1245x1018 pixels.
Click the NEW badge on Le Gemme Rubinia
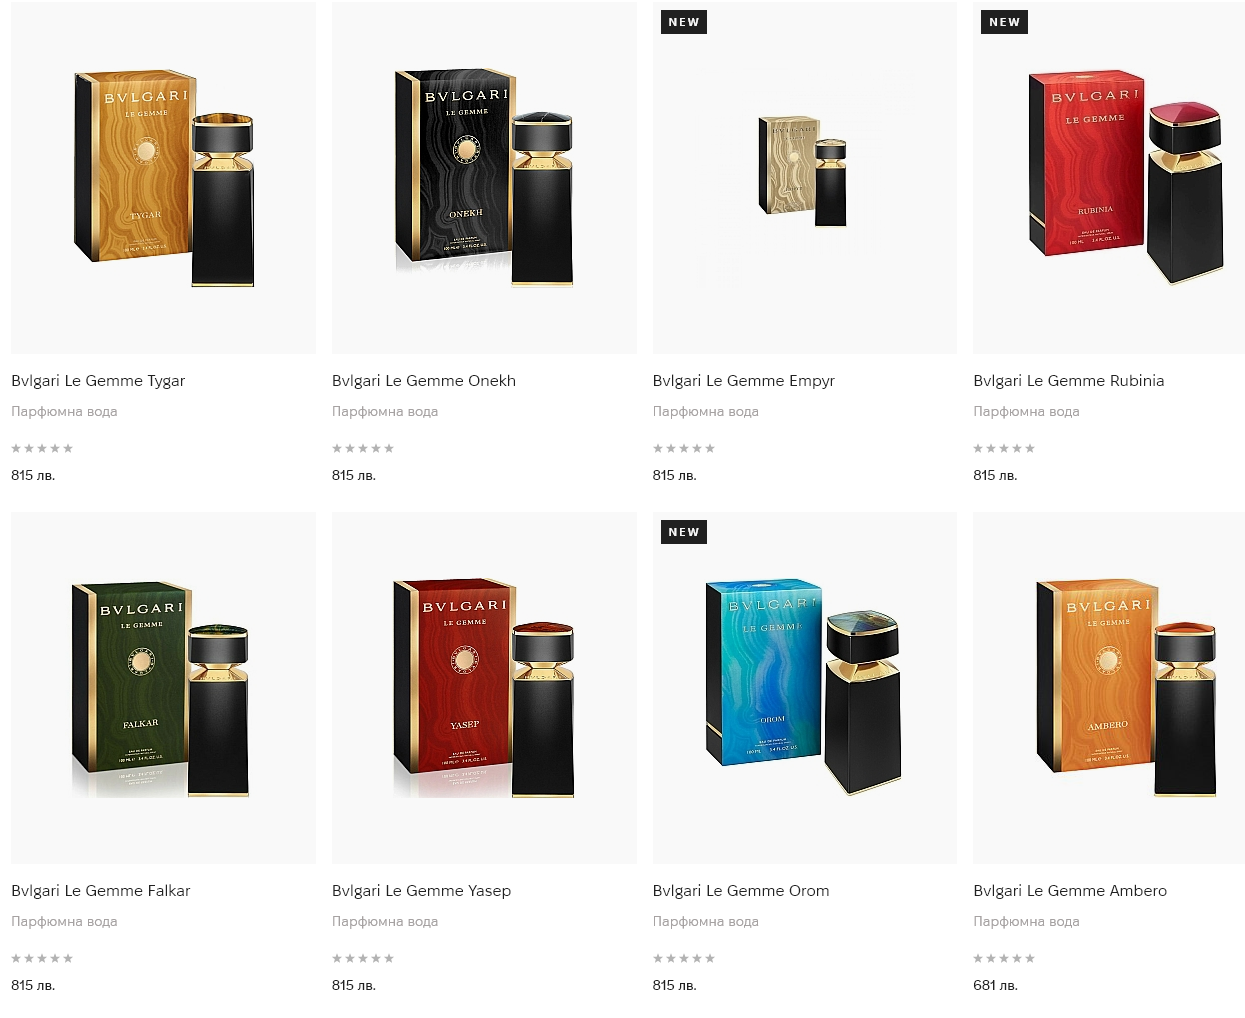pos(1005,22)
